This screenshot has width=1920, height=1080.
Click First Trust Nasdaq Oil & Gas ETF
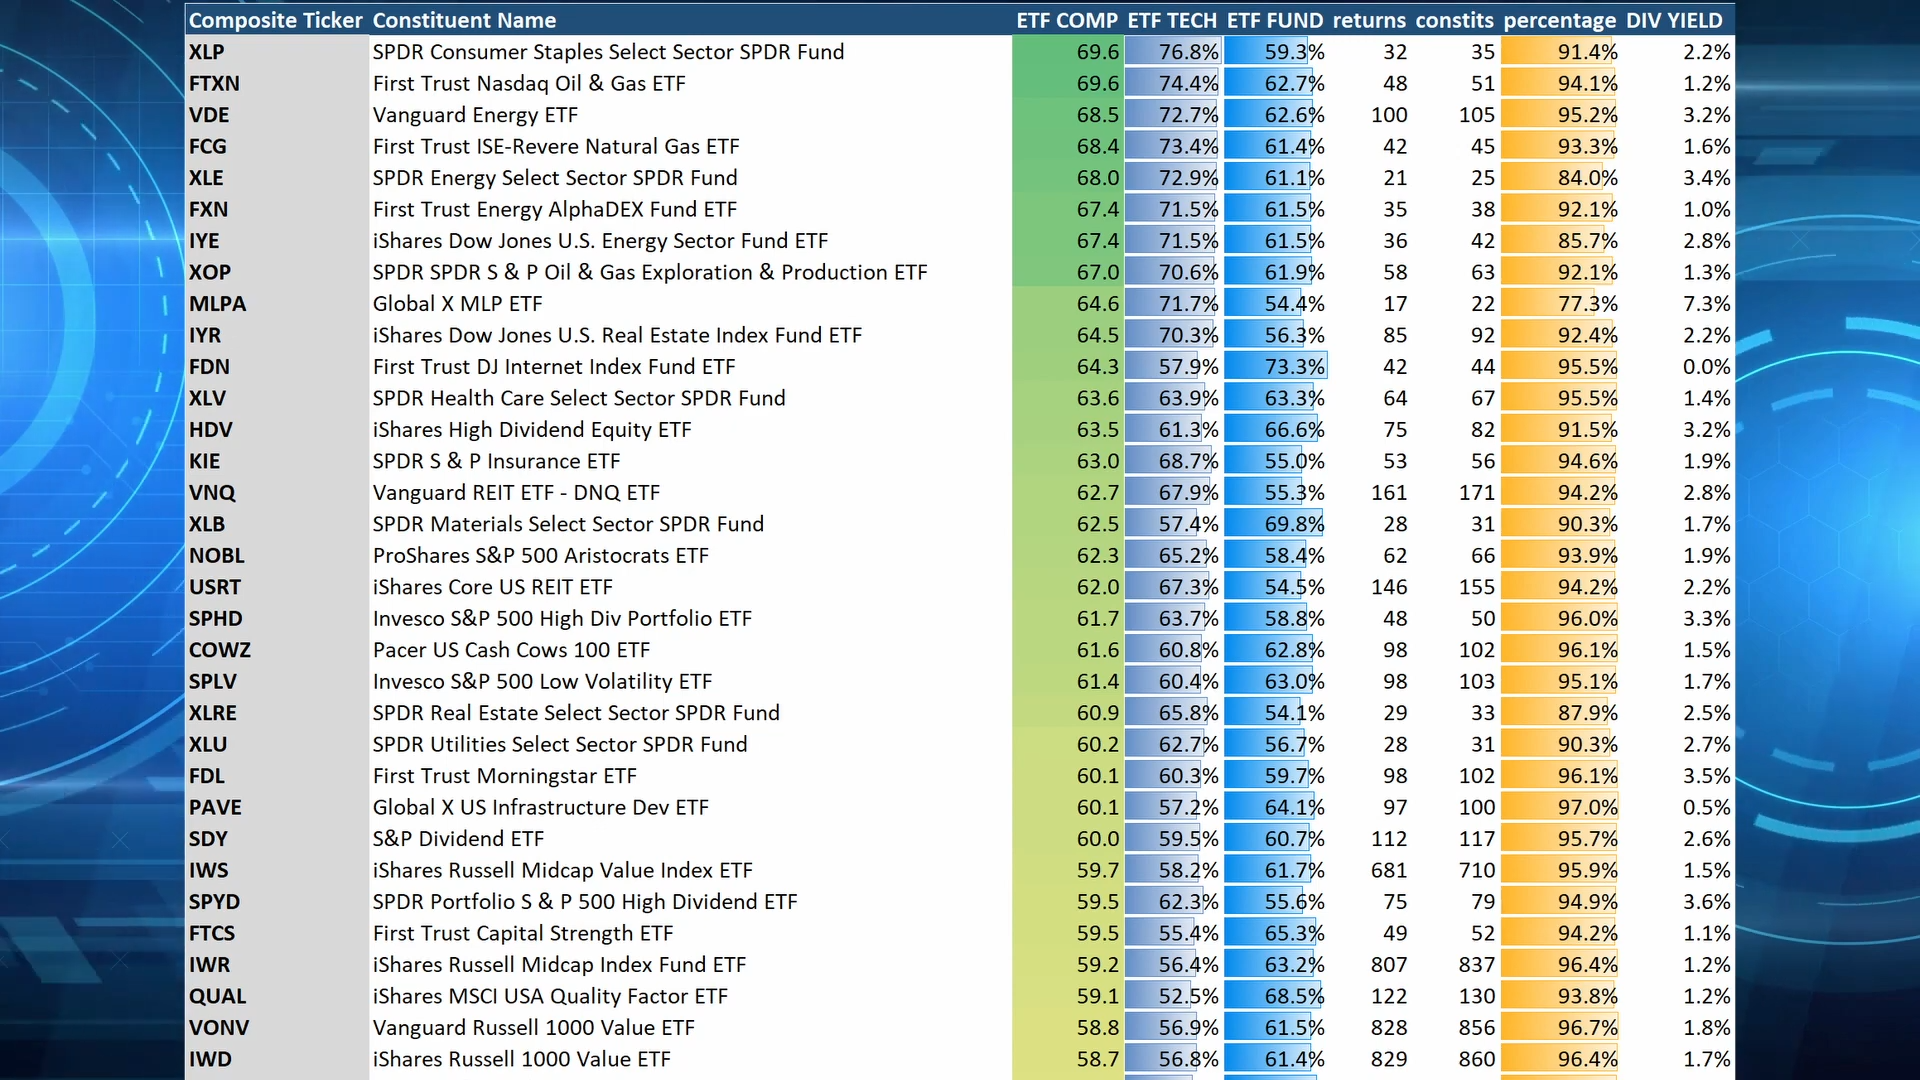coord(530,83)
